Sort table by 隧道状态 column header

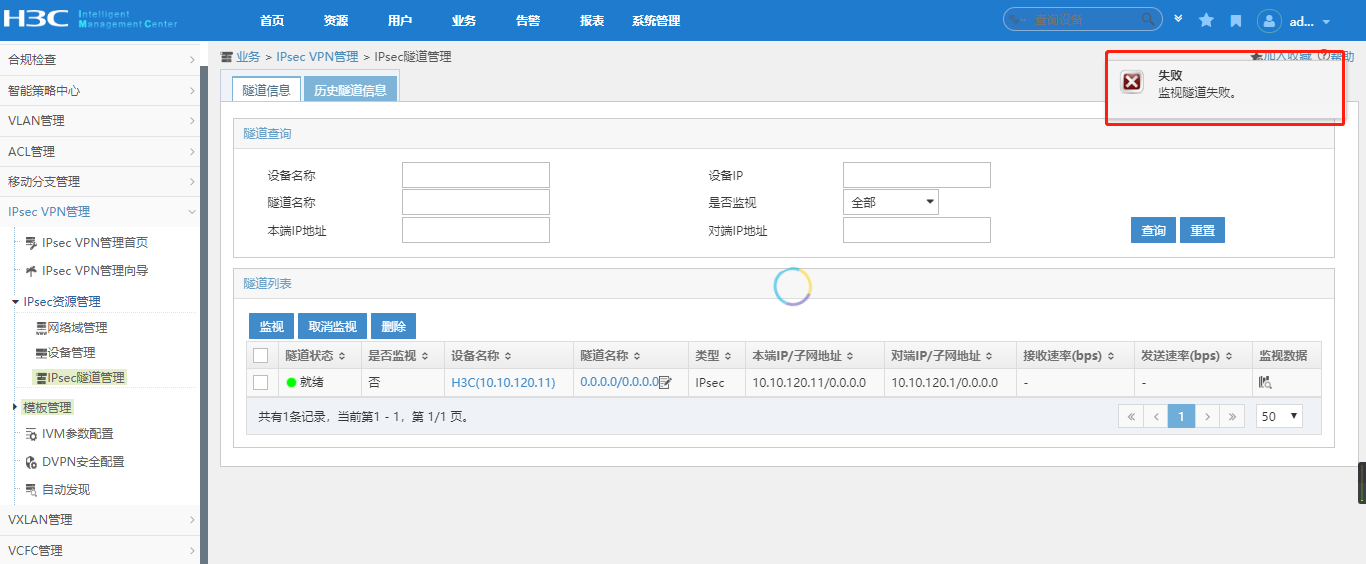315,356
